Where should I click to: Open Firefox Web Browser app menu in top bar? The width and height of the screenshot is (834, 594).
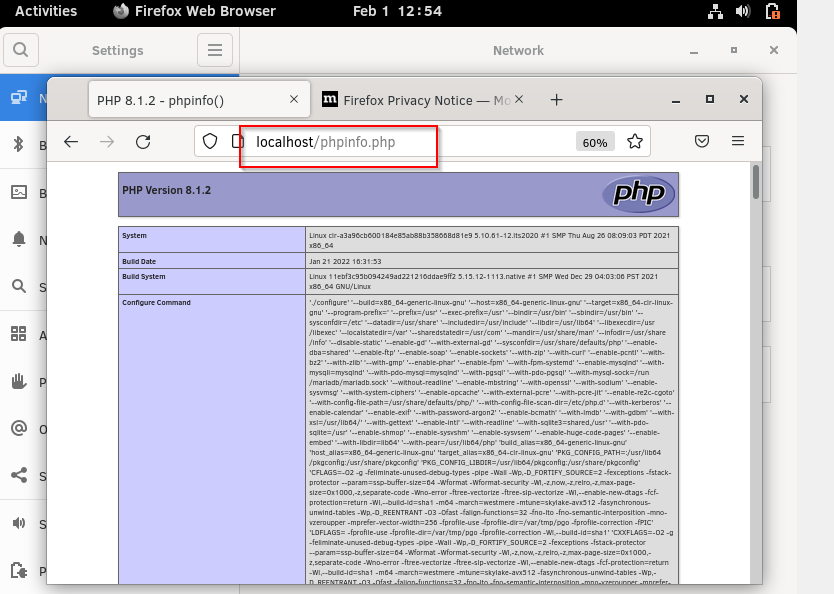pos(195,11)
